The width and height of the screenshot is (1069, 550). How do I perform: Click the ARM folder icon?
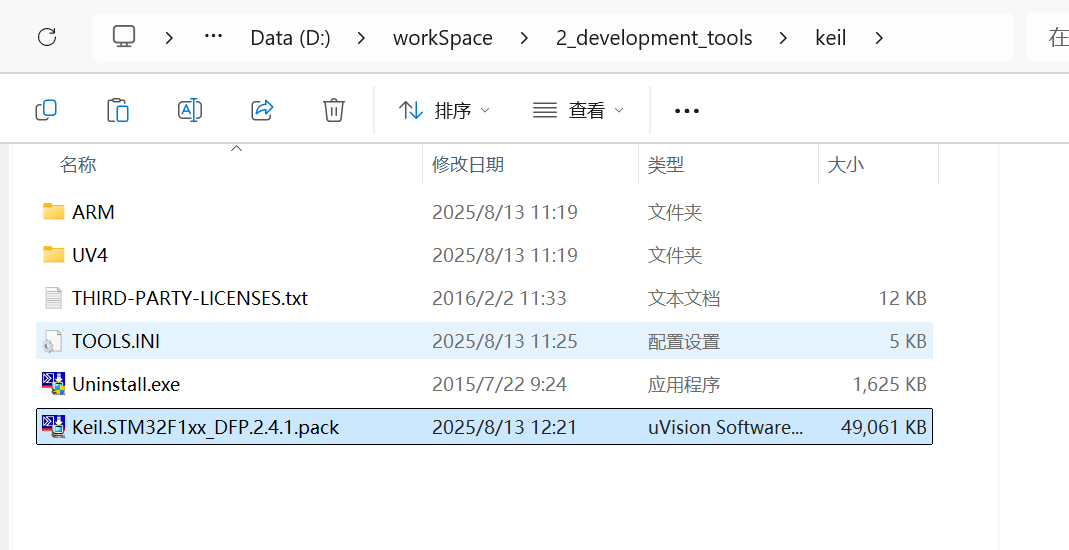point(54,211)
